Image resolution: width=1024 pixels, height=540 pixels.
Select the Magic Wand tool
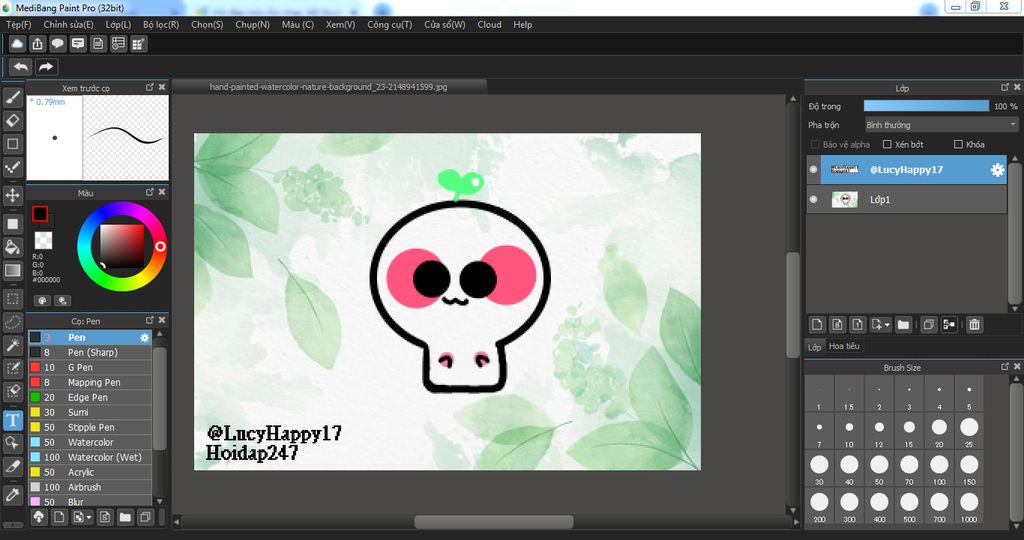(x=12, y=345)
